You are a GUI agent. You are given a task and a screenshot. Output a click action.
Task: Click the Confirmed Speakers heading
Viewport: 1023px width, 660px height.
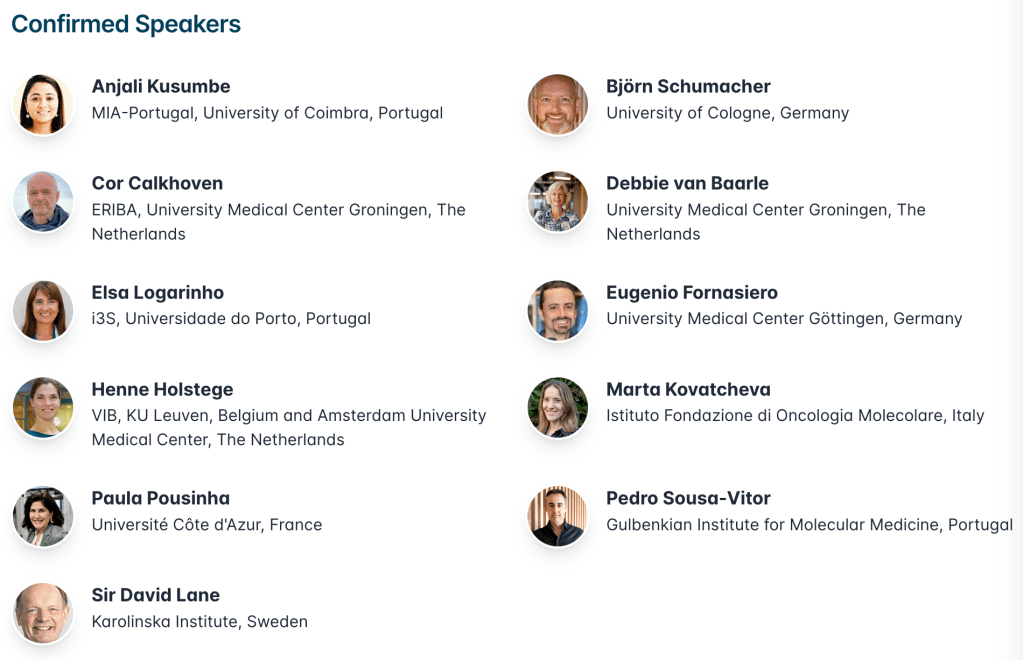pyautogui.click(x=126, y=24)
